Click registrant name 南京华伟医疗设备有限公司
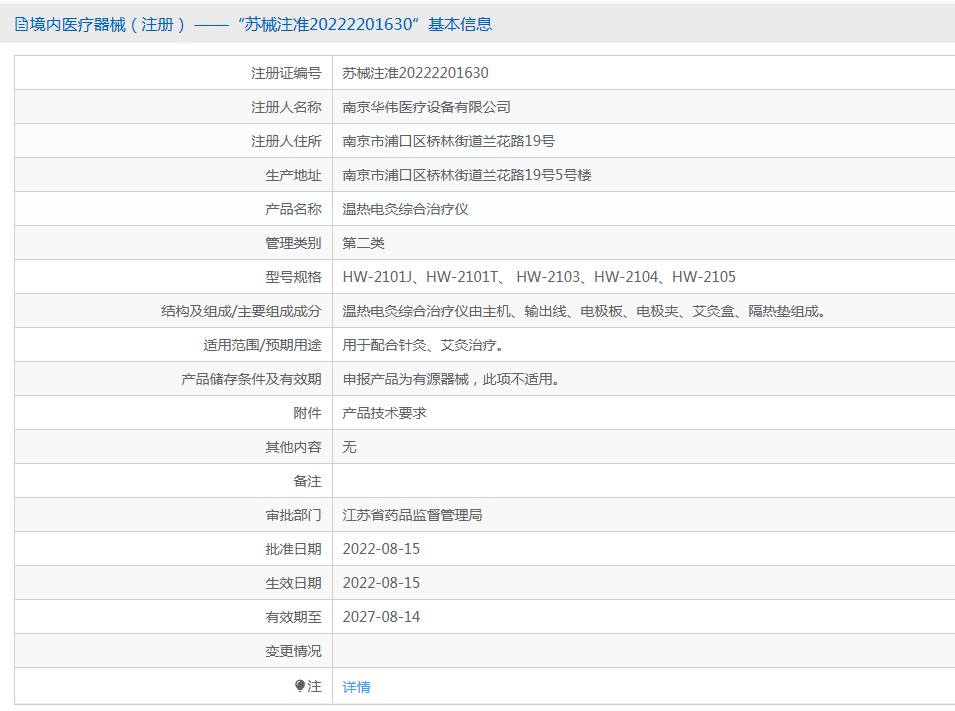Screen dimensions: 955x711 point(426,107)
